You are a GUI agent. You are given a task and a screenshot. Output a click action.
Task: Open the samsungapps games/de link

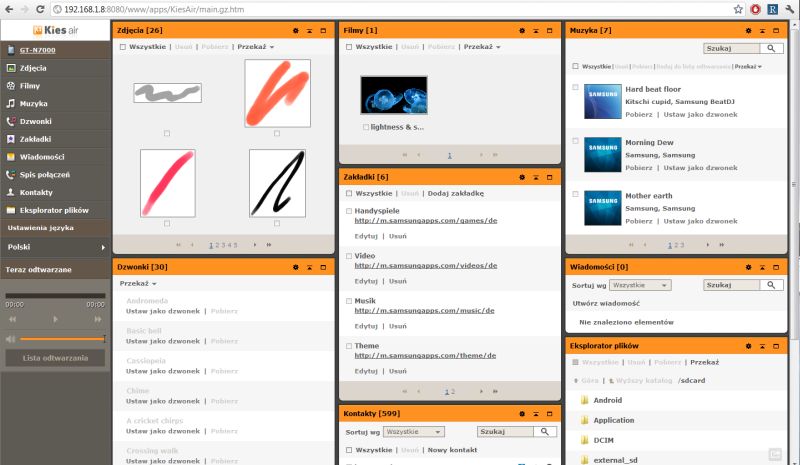click(x=426, y=221)
